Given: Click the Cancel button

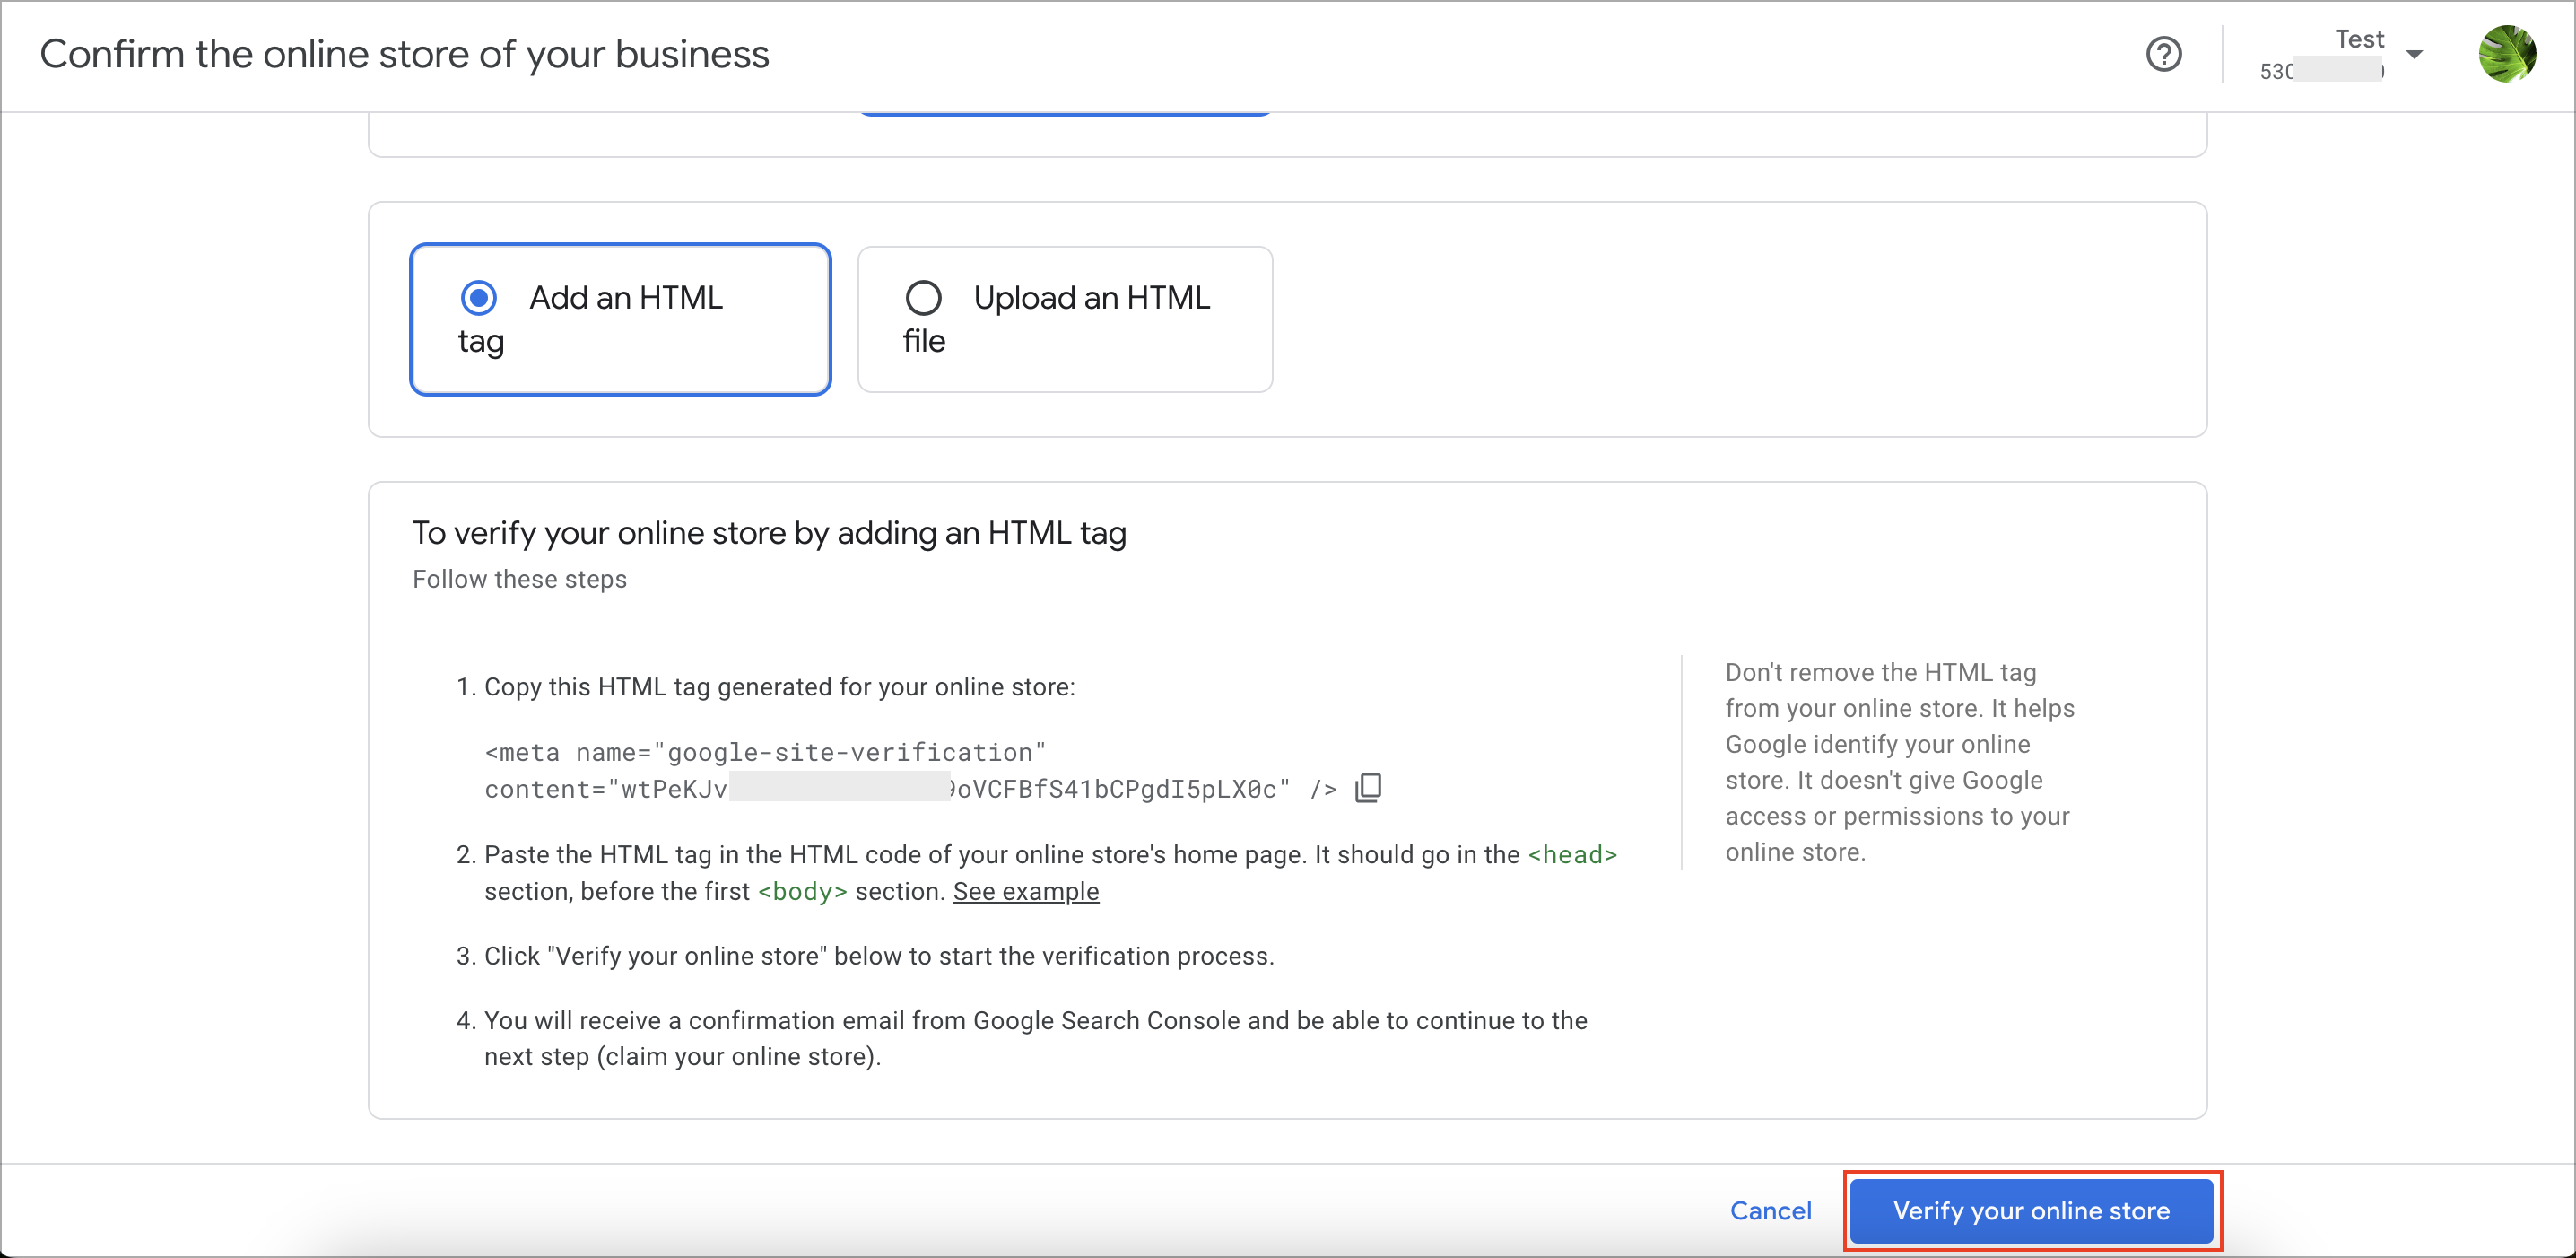Looking at the screenshot, I should (x=1770, y=1210).
